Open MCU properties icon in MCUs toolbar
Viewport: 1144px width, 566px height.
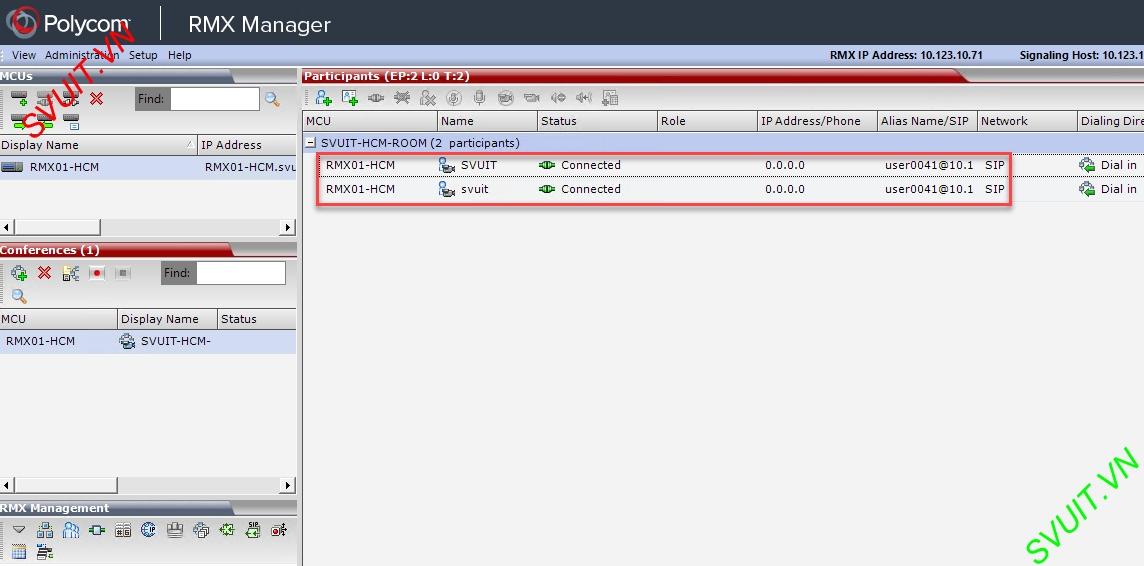[71, 120]
